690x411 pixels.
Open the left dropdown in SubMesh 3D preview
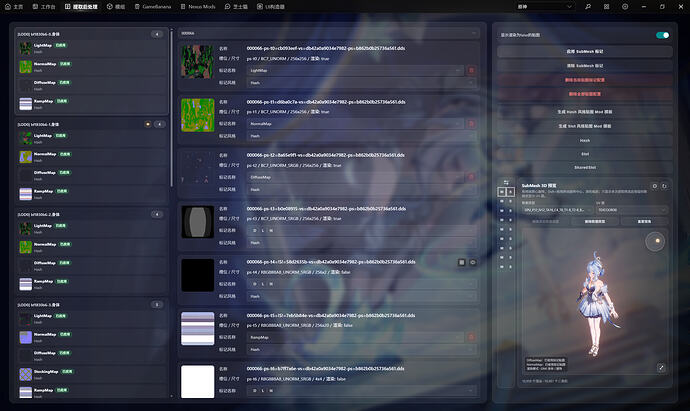[557, 210]
